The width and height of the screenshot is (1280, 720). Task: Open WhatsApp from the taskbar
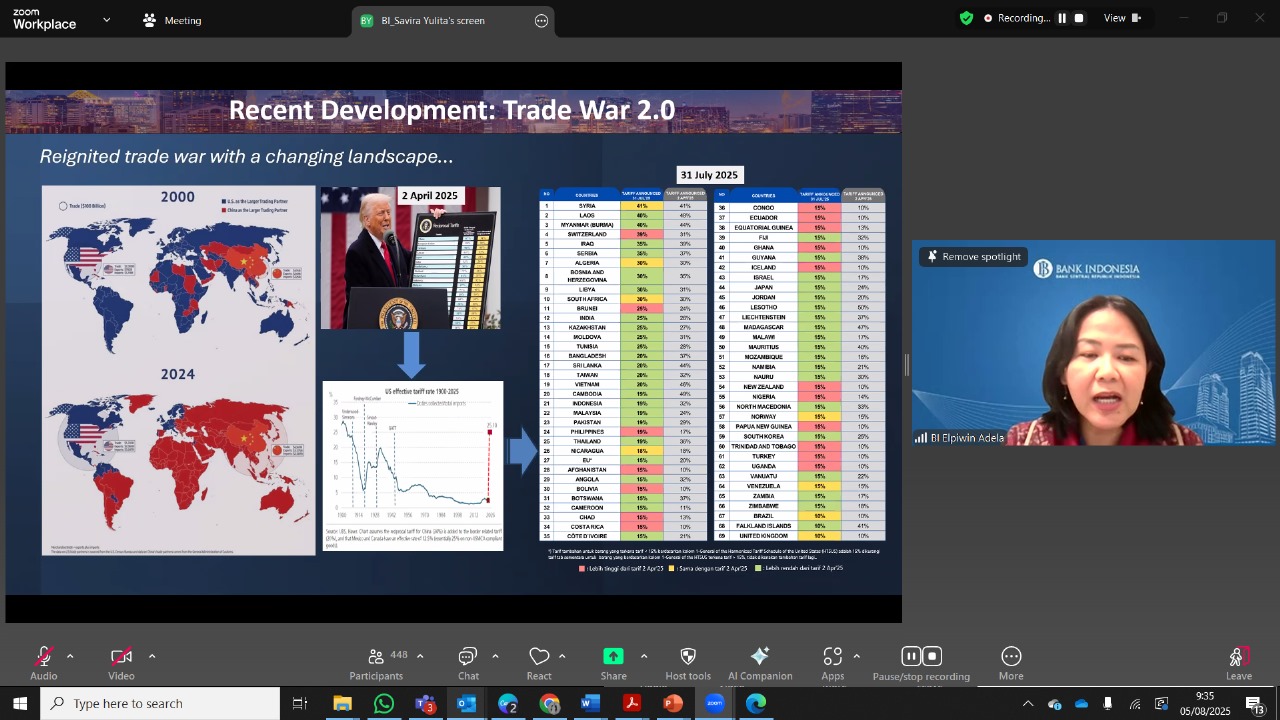tap(384, 704)
